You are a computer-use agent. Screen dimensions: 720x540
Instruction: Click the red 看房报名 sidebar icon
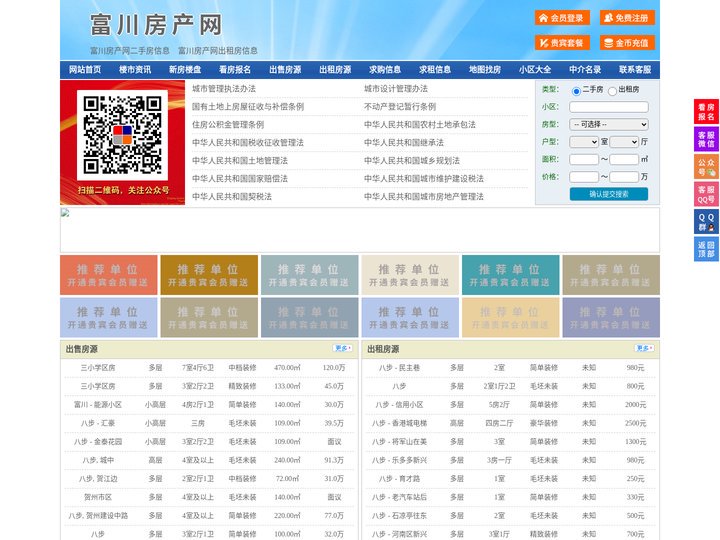[706, 112]
